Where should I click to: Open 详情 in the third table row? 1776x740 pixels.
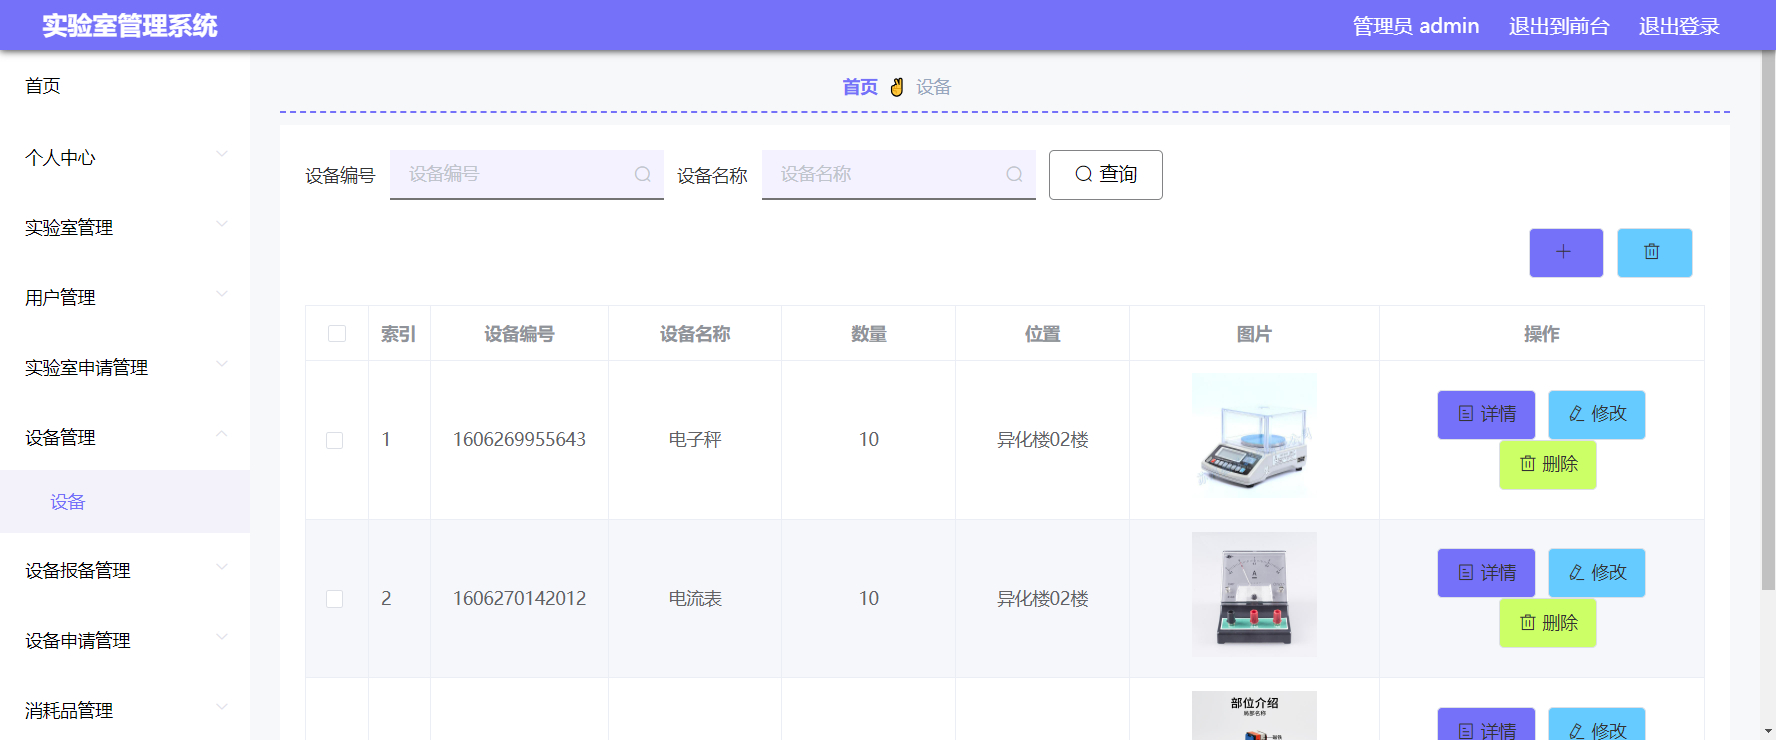[x=1486, y=725]
